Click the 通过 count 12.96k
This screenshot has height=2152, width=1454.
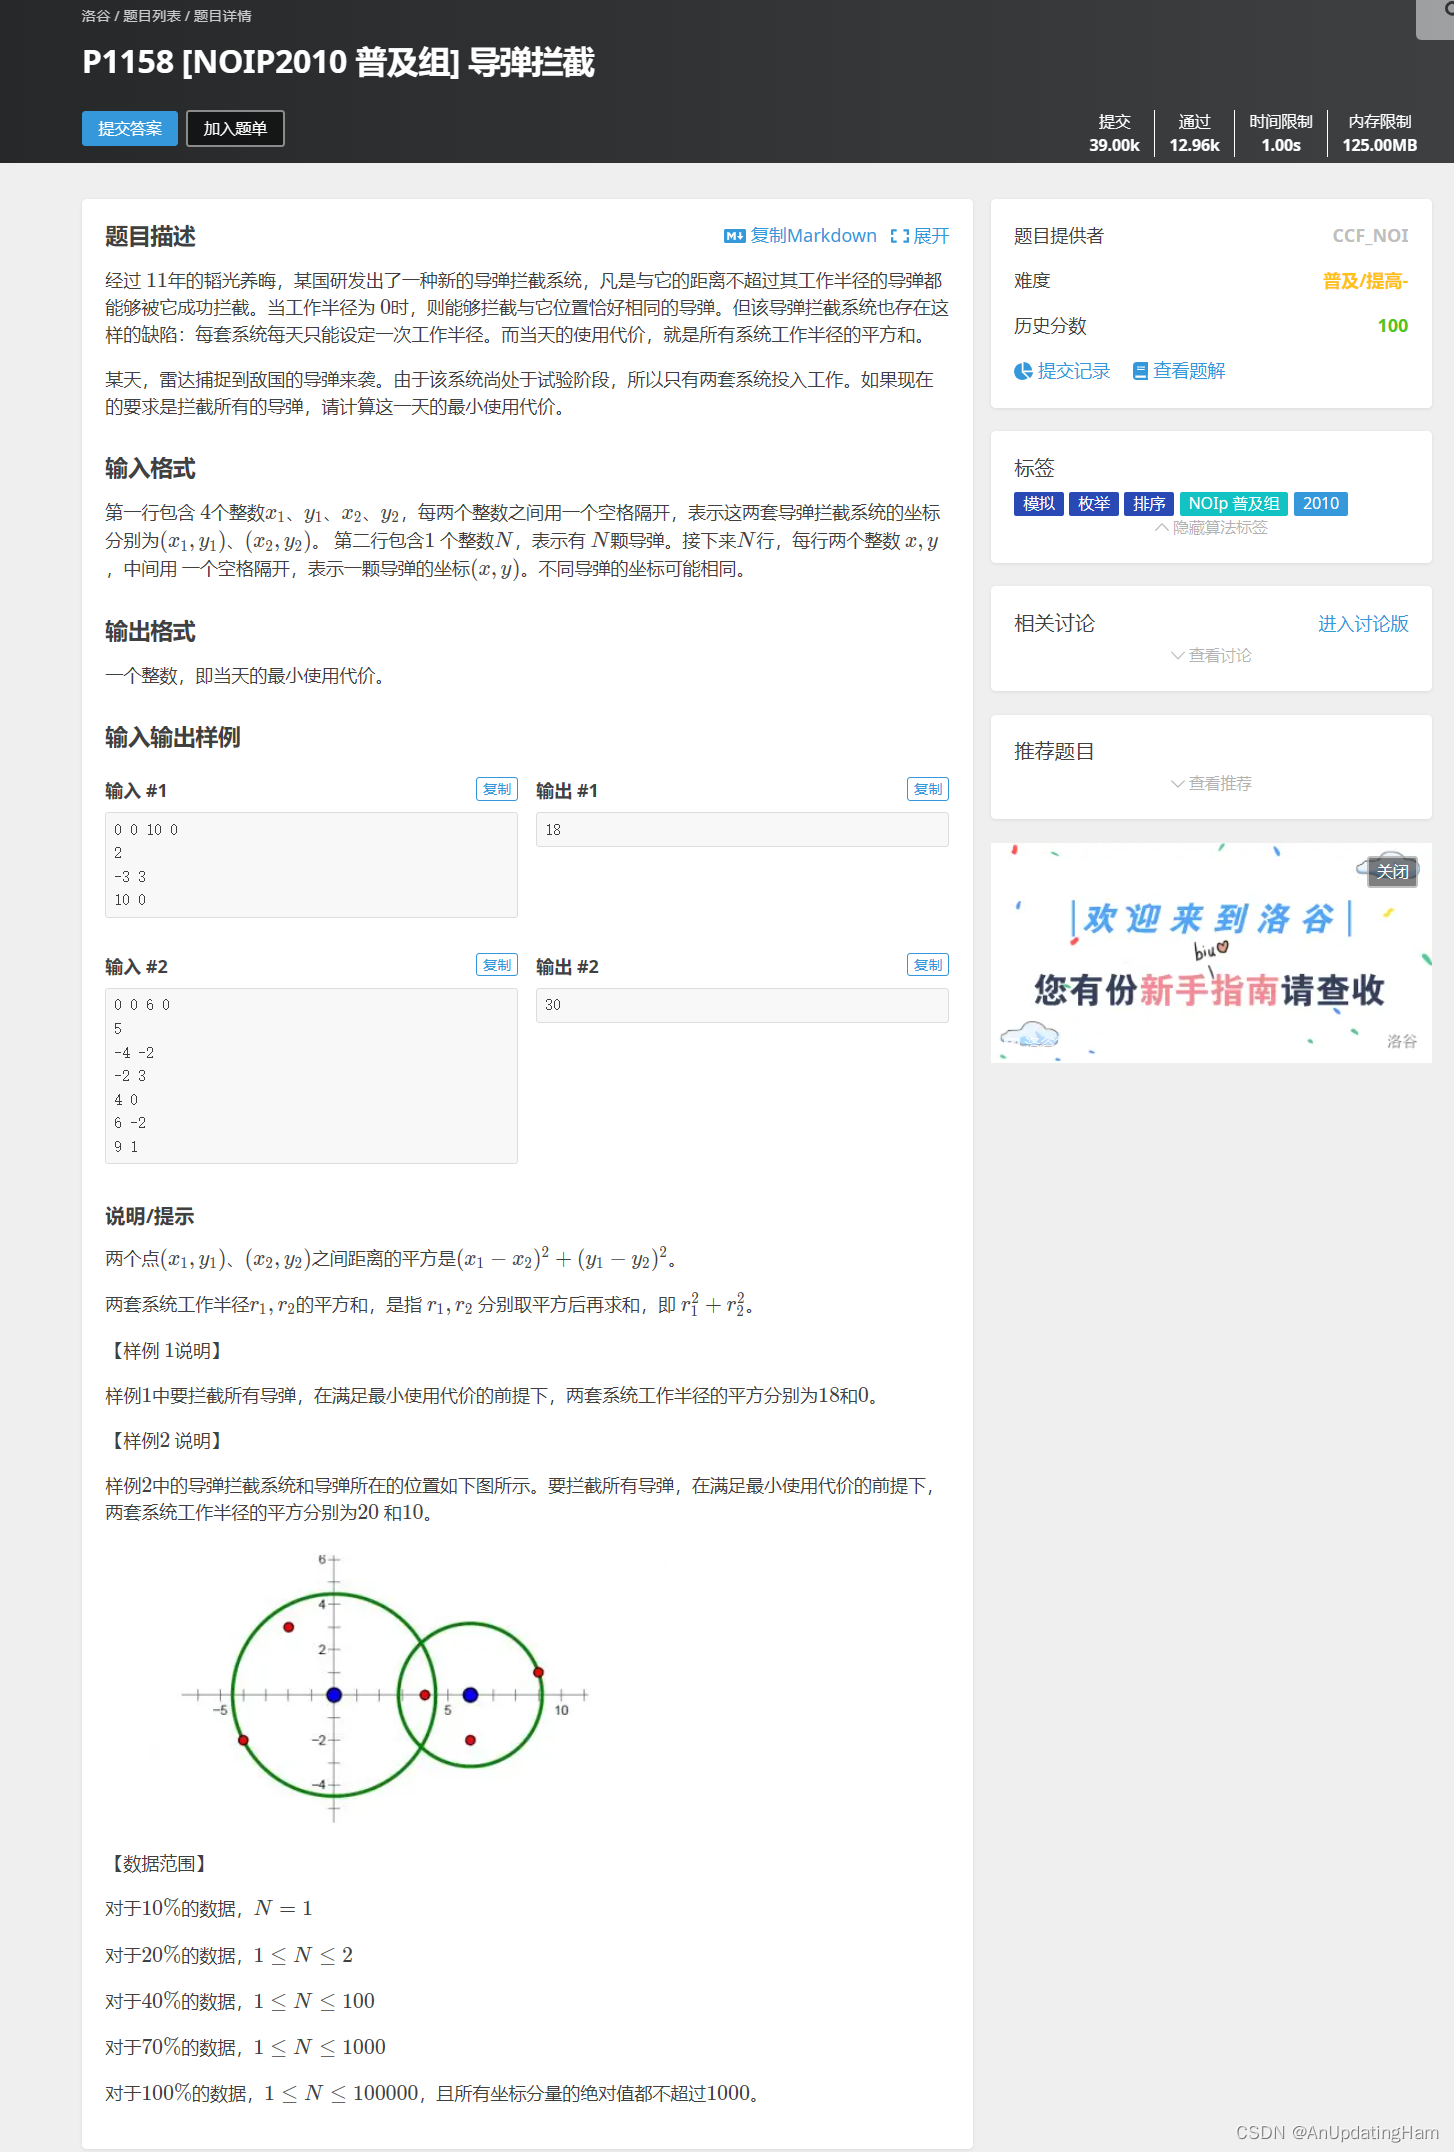1194,145
